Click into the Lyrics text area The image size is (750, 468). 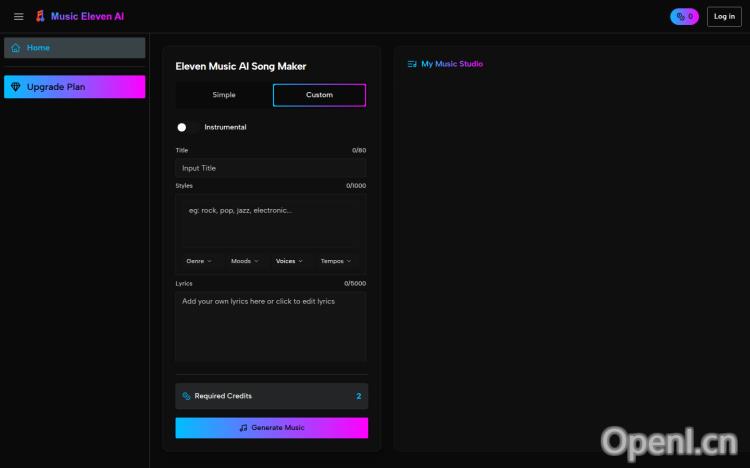tap(271, 326)
